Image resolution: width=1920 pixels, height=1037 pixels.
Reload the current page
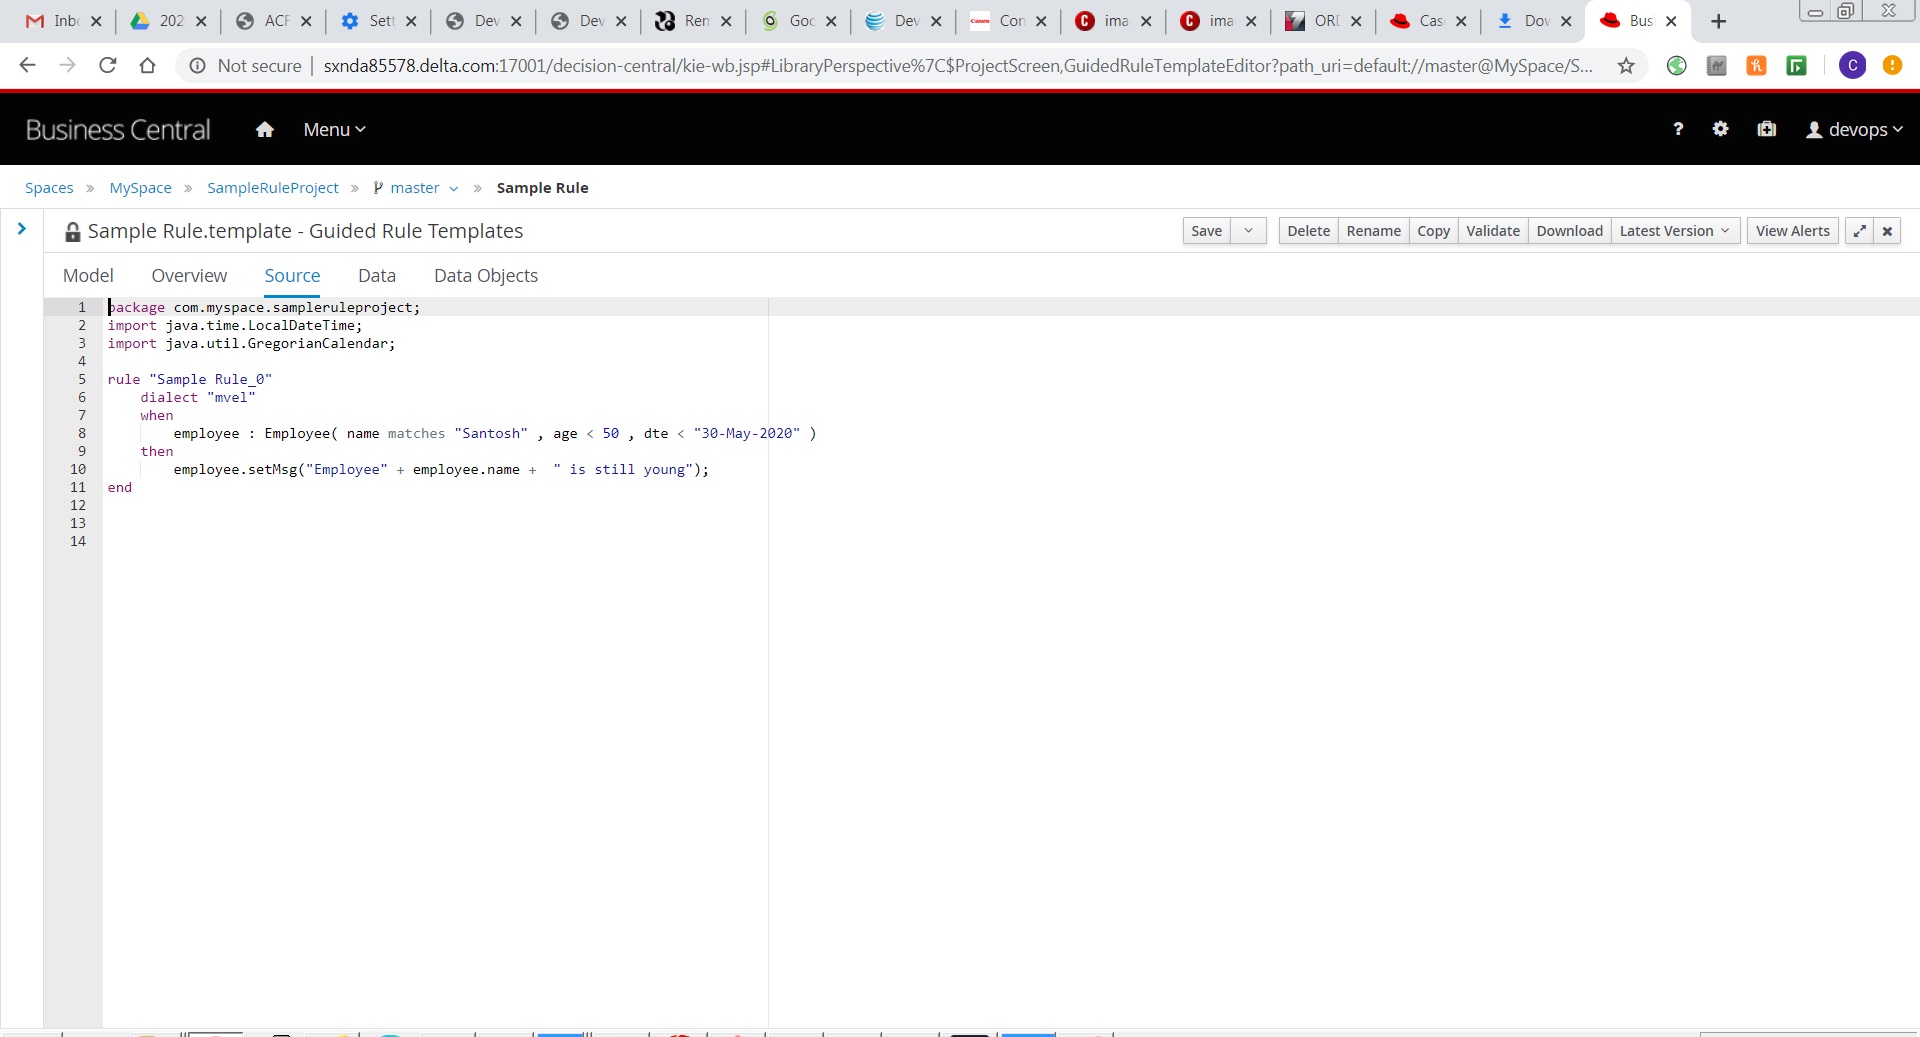click(x=107, y=65)
